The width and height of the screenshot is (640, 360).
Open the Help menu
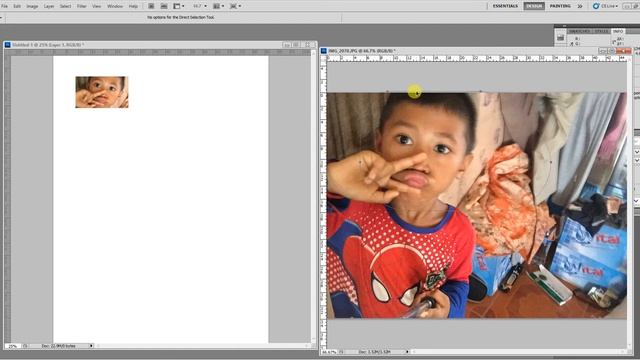coord(133,6)
